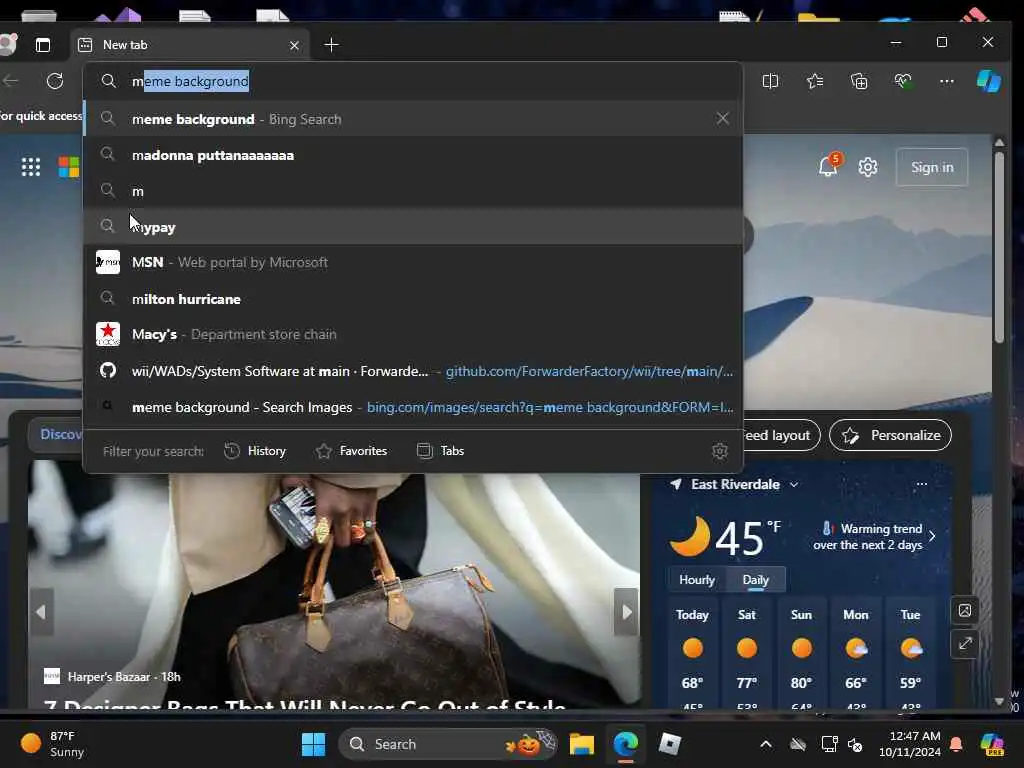Viewport: 1024px width, 768px height.
Task: Open address bar suggestion settings gear
Action: coord(720,451)
